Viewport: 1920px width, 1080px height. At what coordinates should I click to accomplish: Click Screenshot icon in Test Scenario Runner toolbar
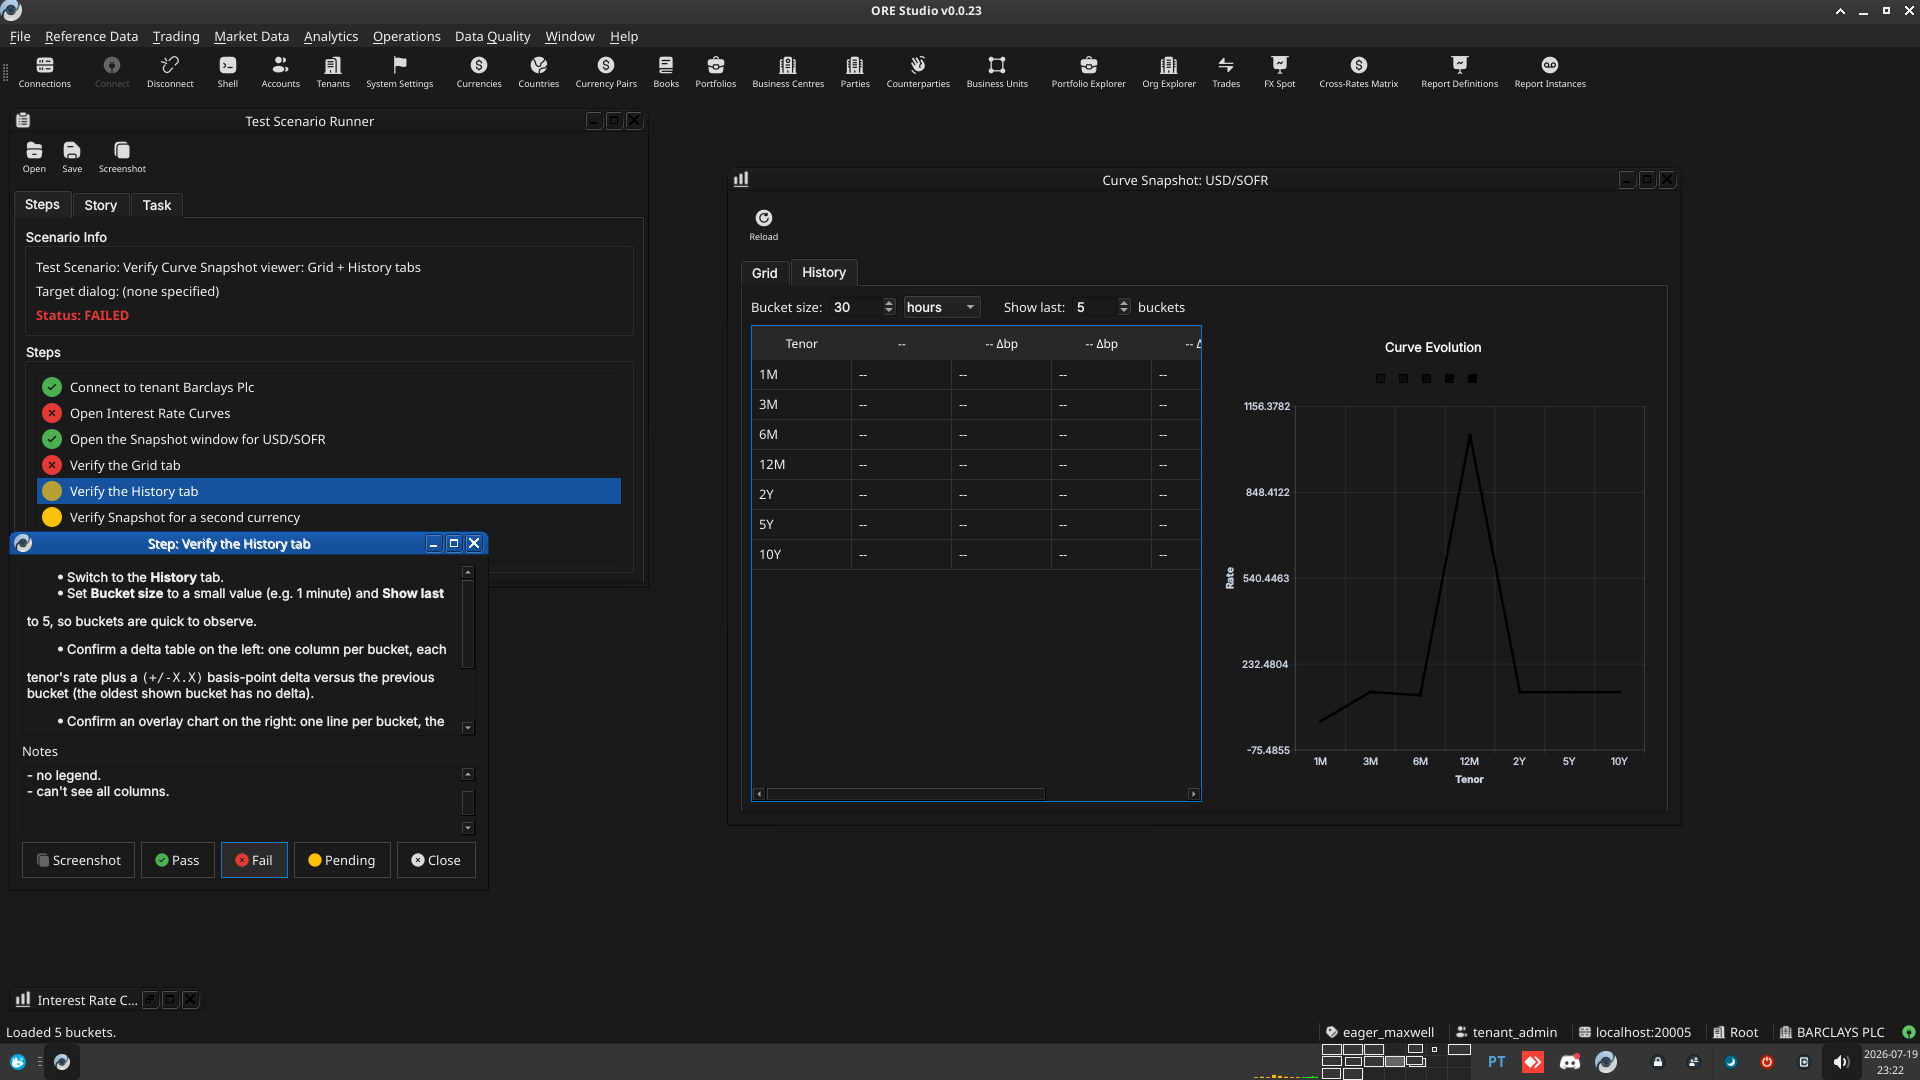[x=122, y=157]
